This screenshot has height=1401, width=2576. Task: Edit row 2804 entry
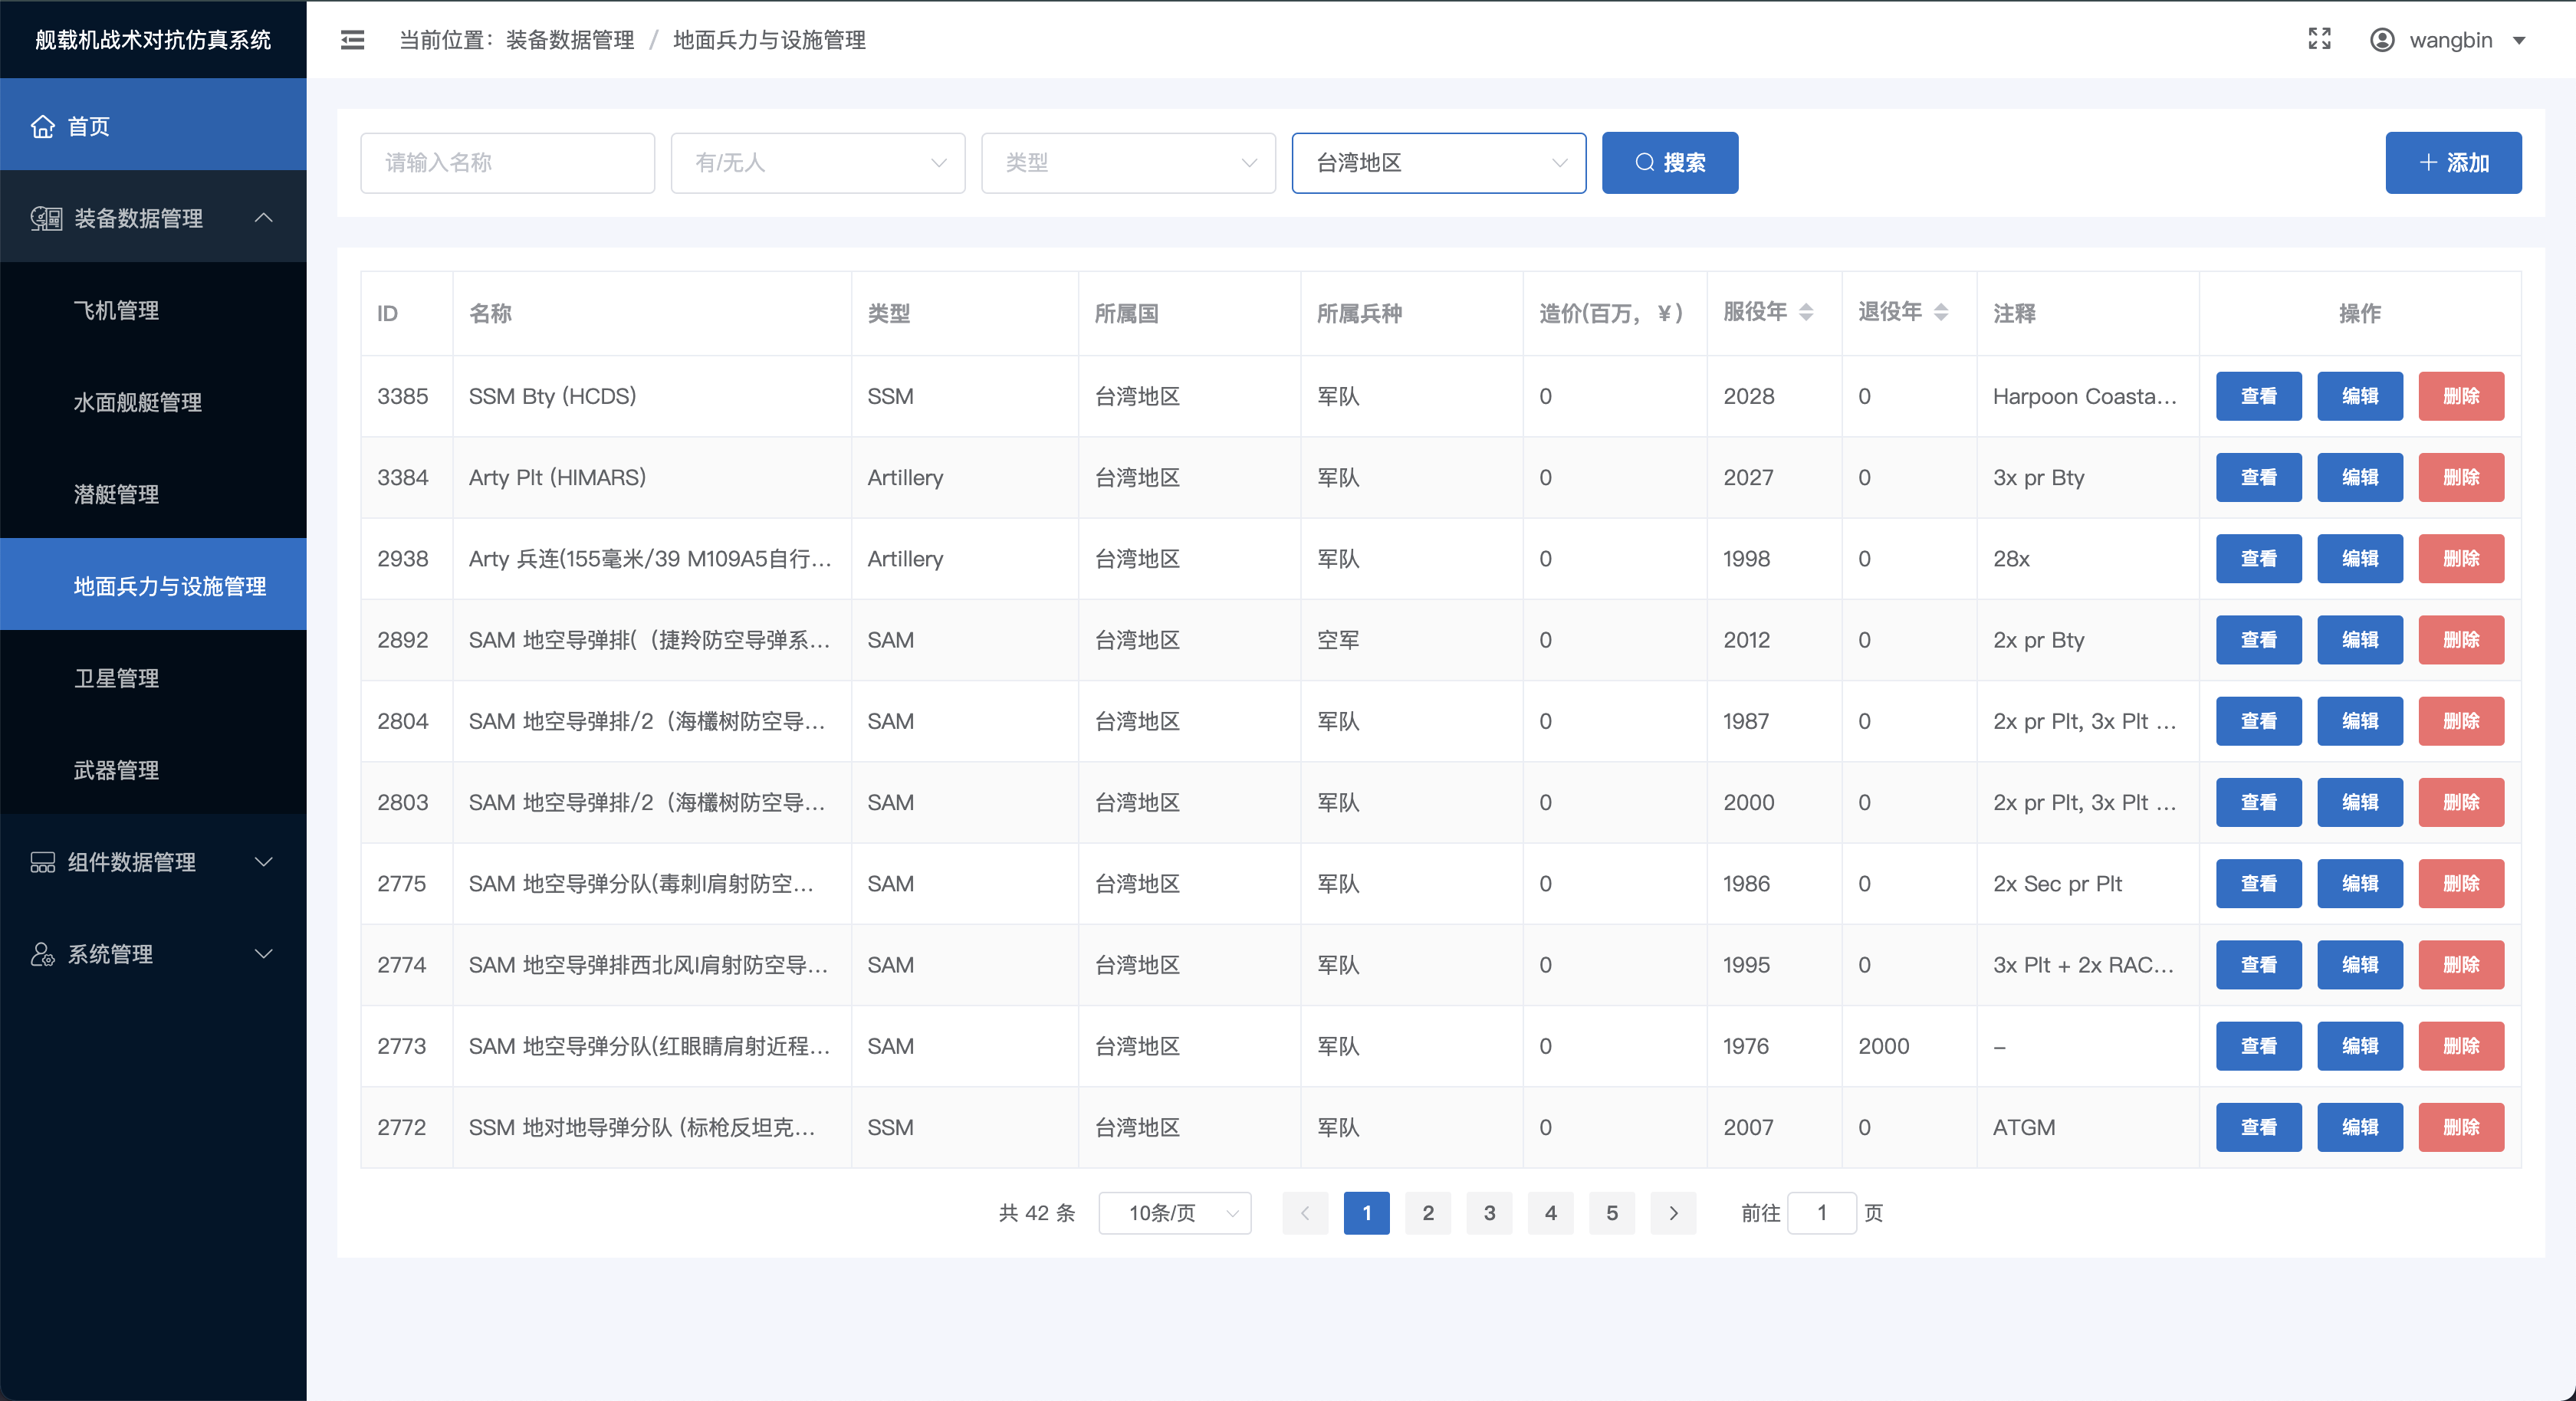[x=2359, y=721]
